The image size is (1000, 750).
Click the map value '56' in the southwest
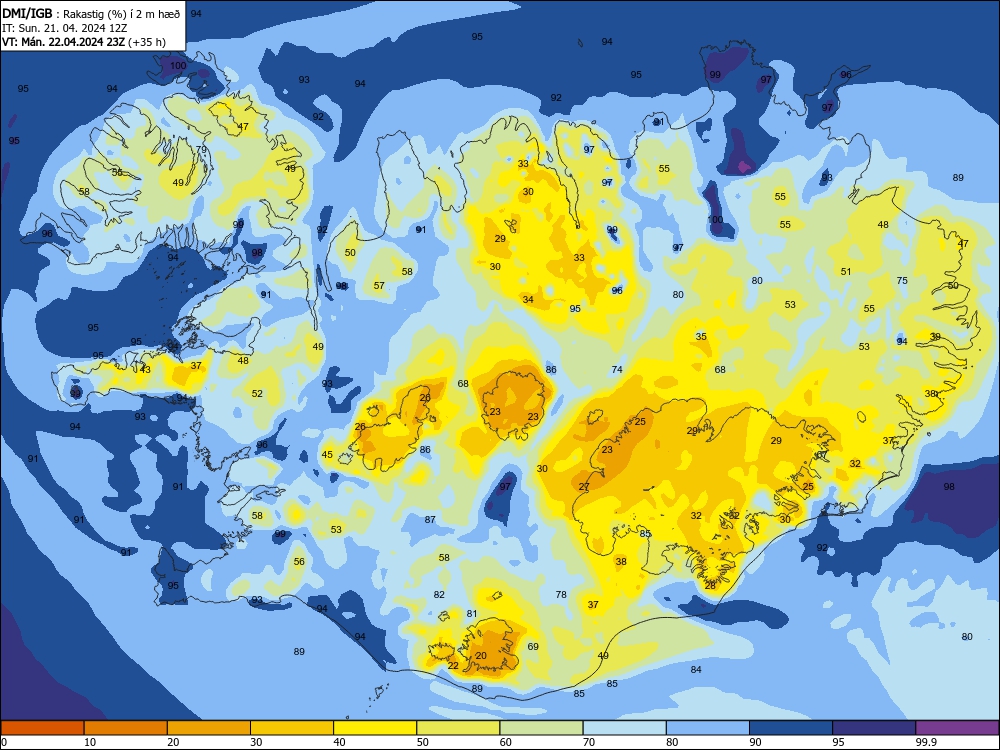click(x=299, y=562)
